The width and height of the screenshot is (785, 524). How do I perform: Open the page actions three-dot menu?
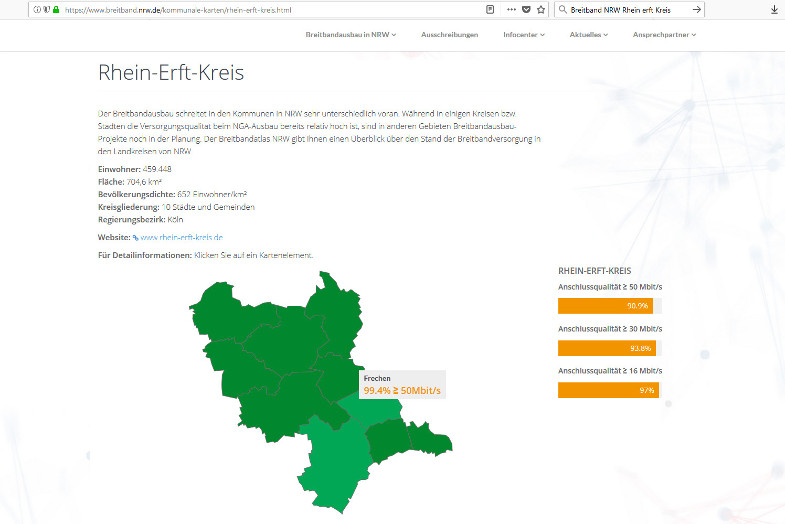coord(511,10)
